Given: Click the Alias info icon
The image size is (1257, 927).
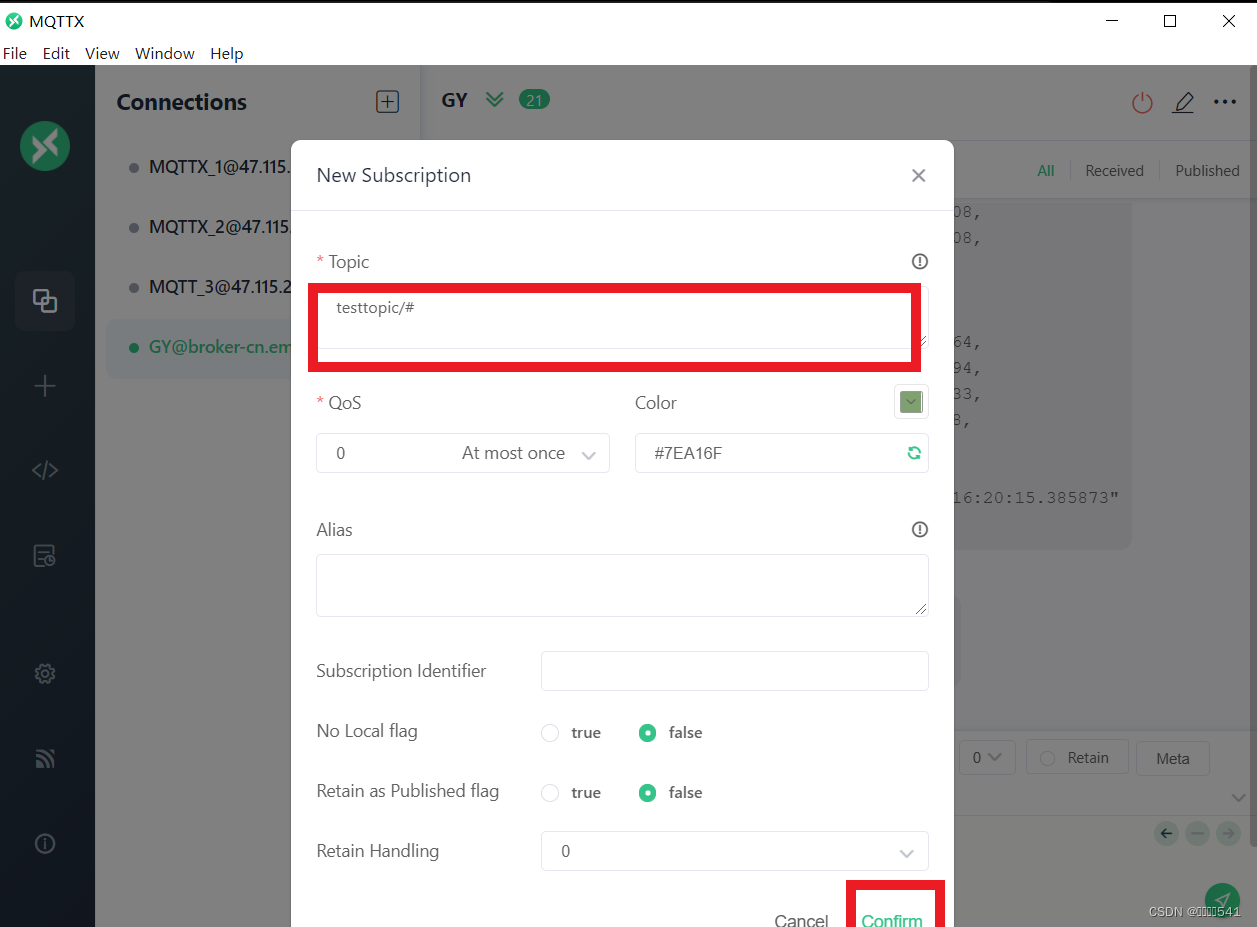Looking at the screenshot, I should [920, 529].
